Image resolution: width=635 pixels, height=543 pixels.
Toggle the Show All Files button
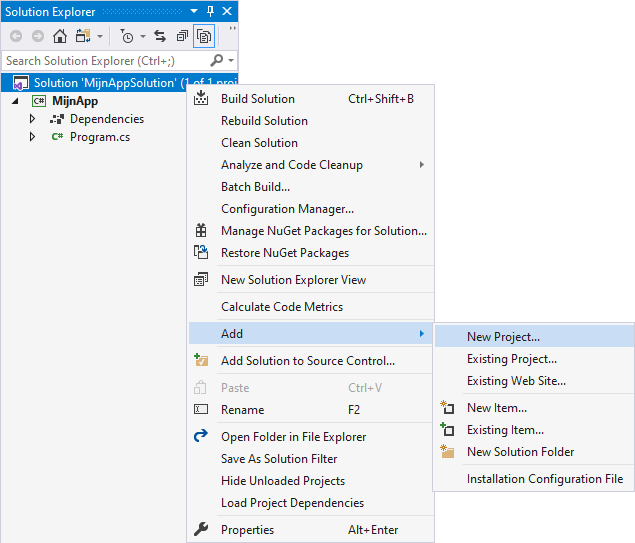(203, 36)
